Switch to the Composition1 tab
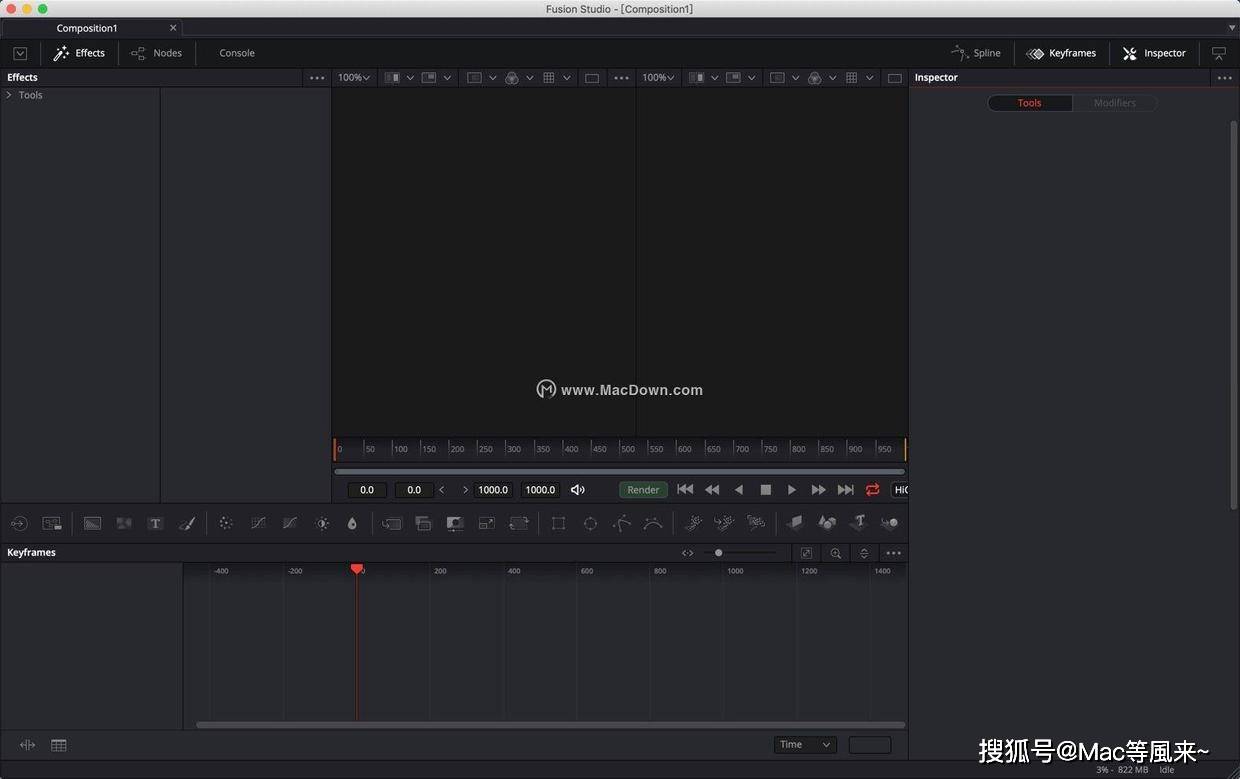Screen dimensions: 1240x779 (x=87, y=28)
